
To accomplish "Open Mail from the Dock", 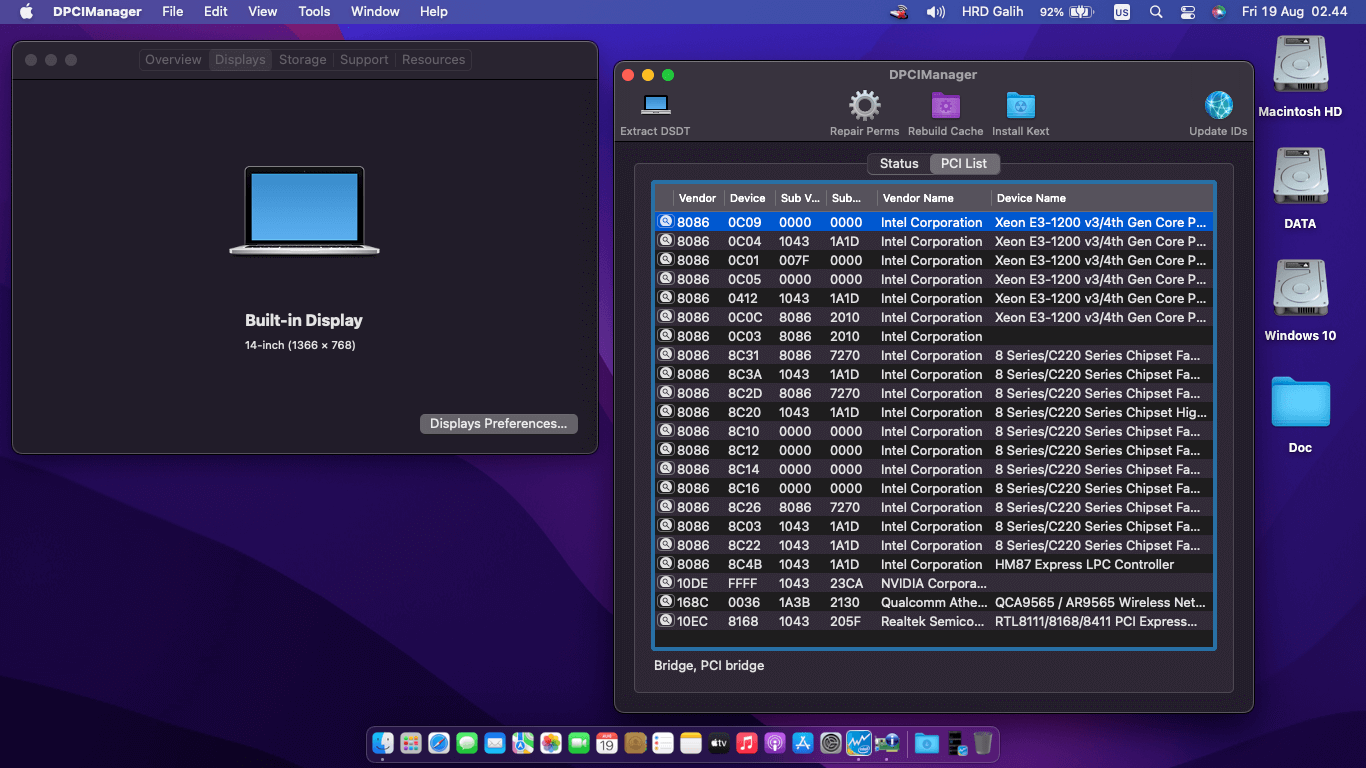I will tap(495, 743).
